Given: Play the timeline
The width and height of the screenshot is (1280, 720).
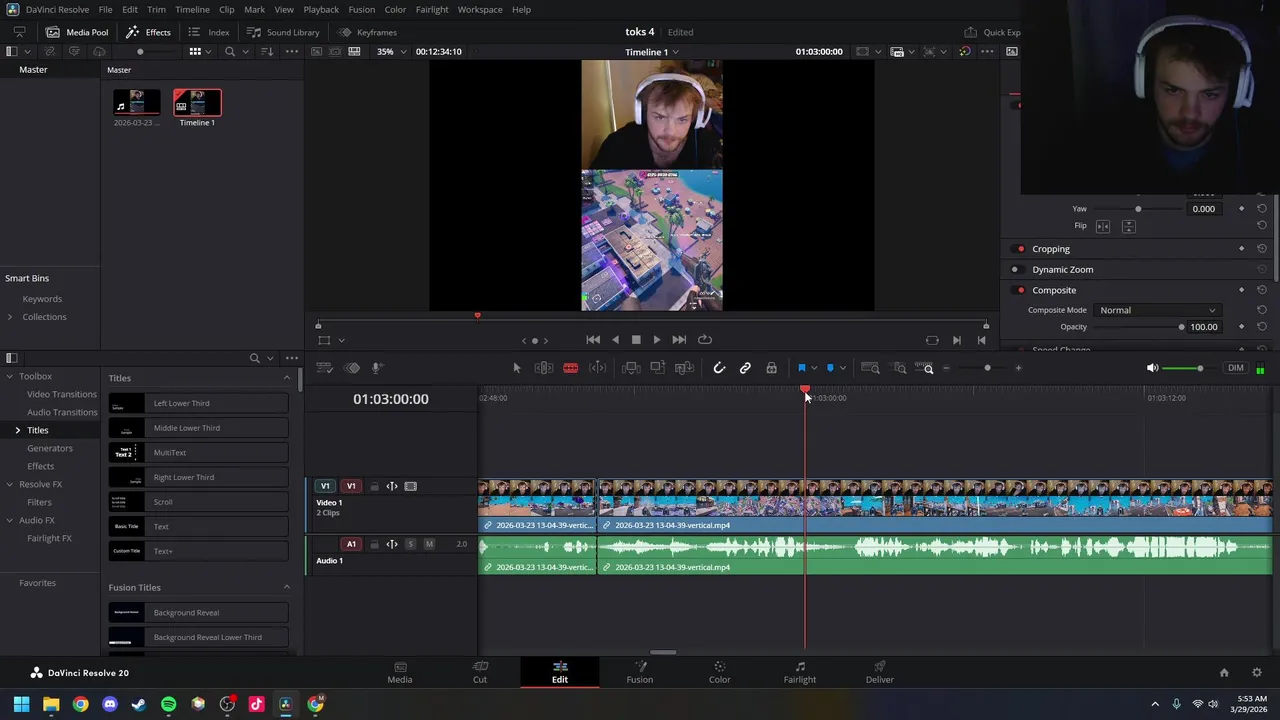Looking at the screenshot, I should tap(657, 340).
